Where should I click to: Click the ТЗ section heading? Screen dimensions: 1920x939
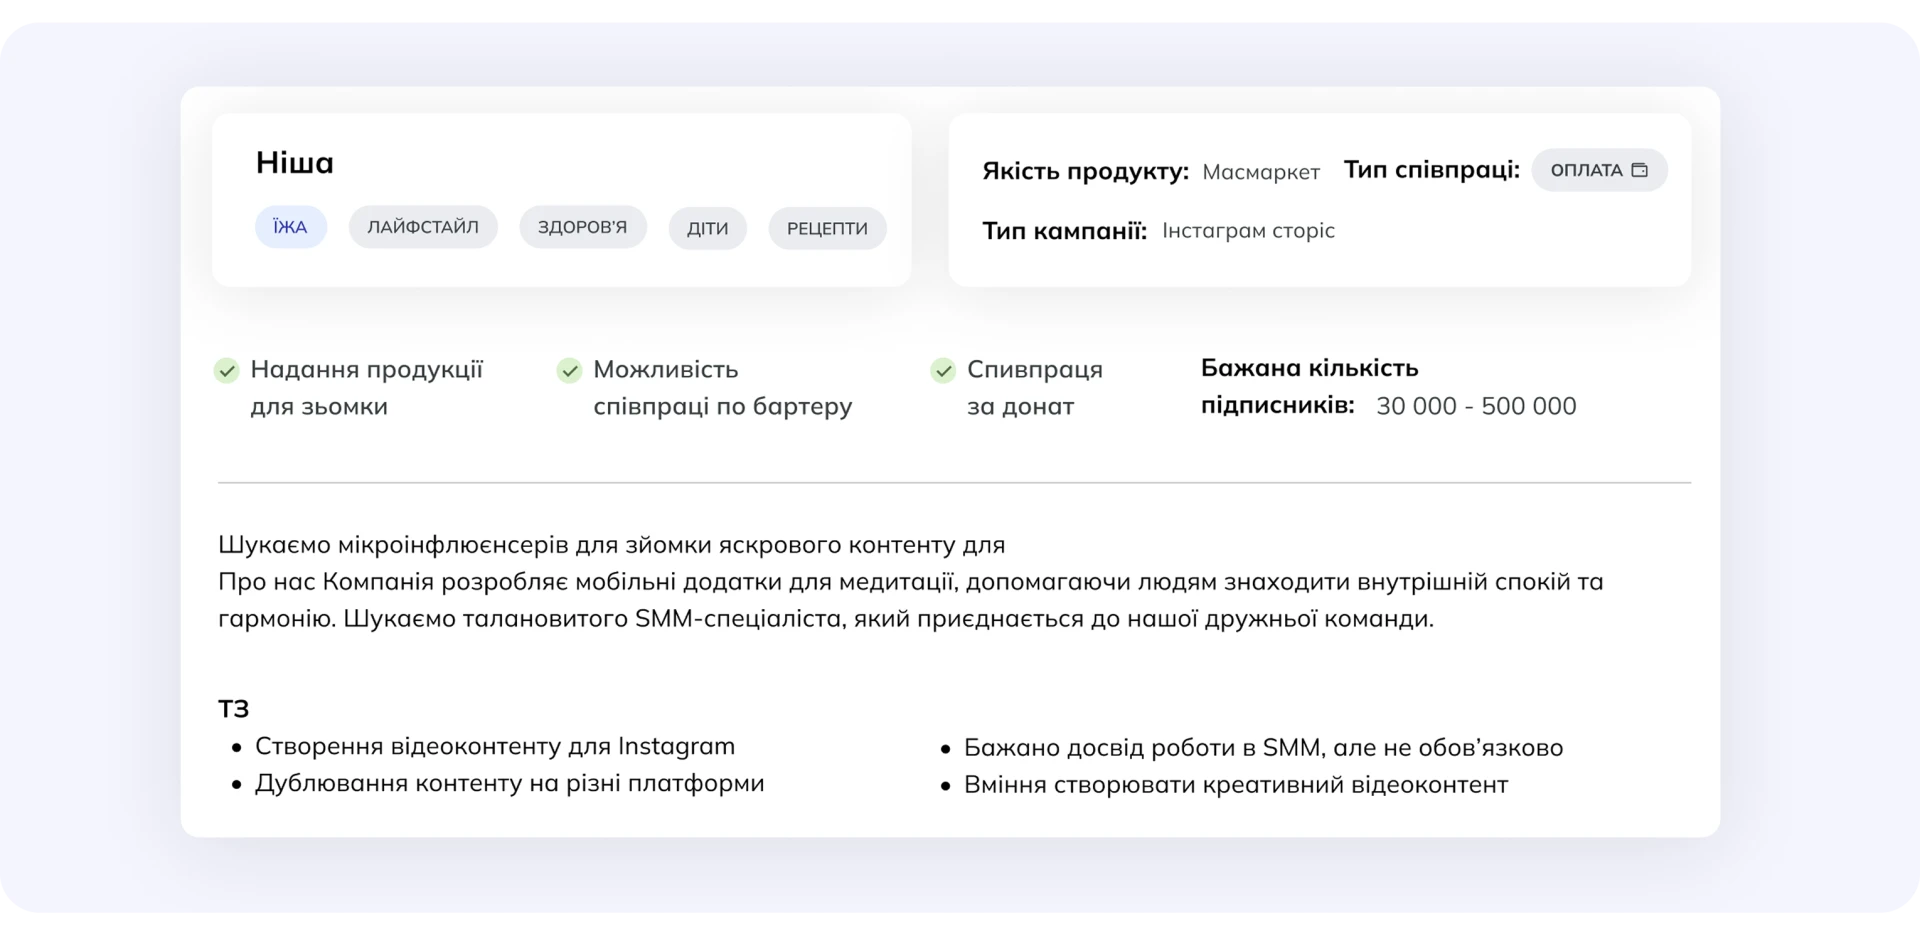pyautogui.click(x=234, y=709)
